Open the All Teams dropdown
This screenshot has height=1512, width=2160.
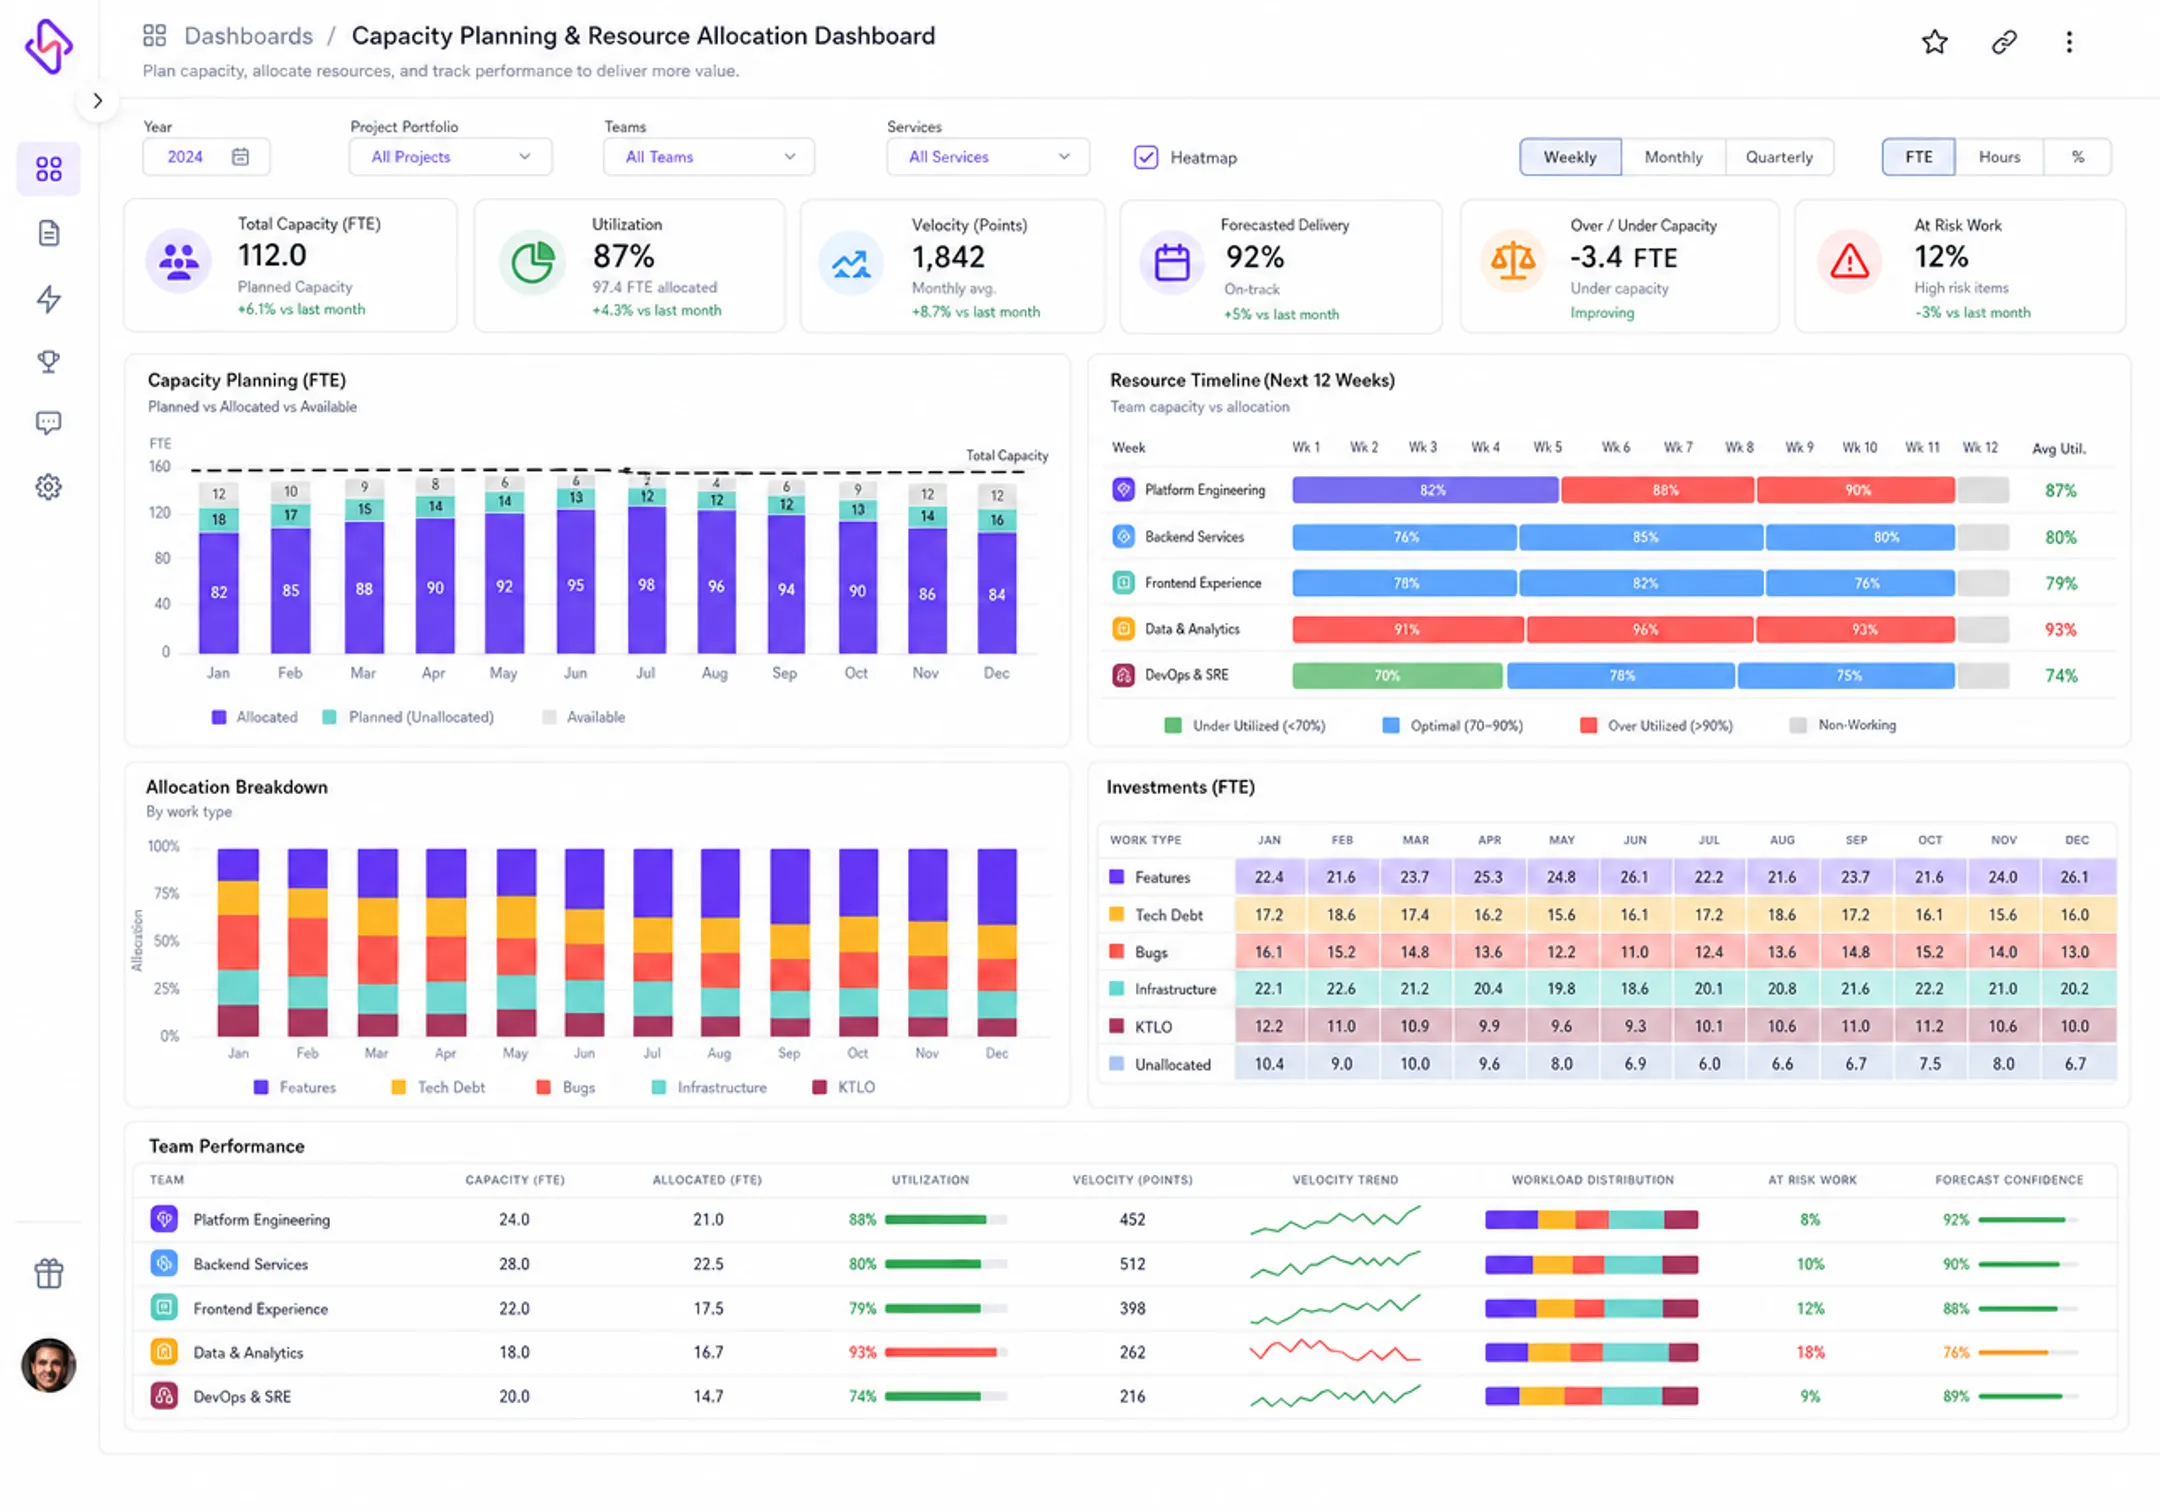point(709,157)
